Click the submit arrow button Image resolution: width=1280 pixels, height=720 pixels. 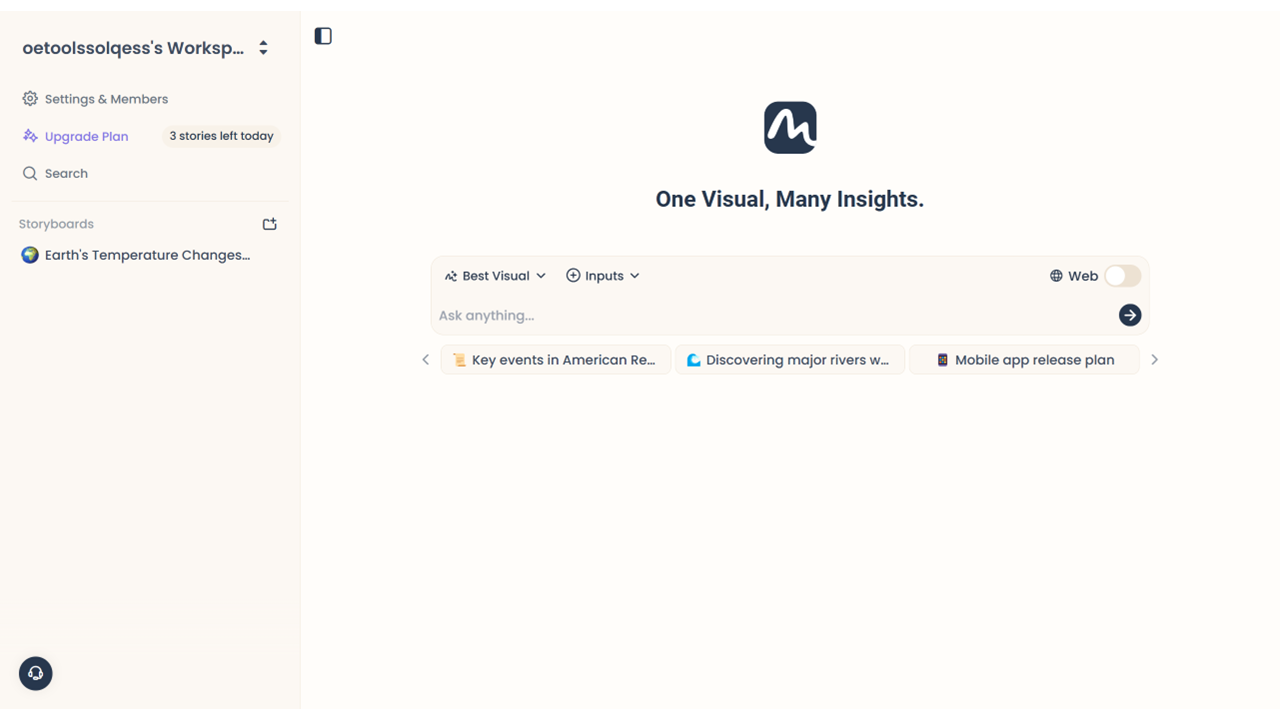click(1129, 315)
